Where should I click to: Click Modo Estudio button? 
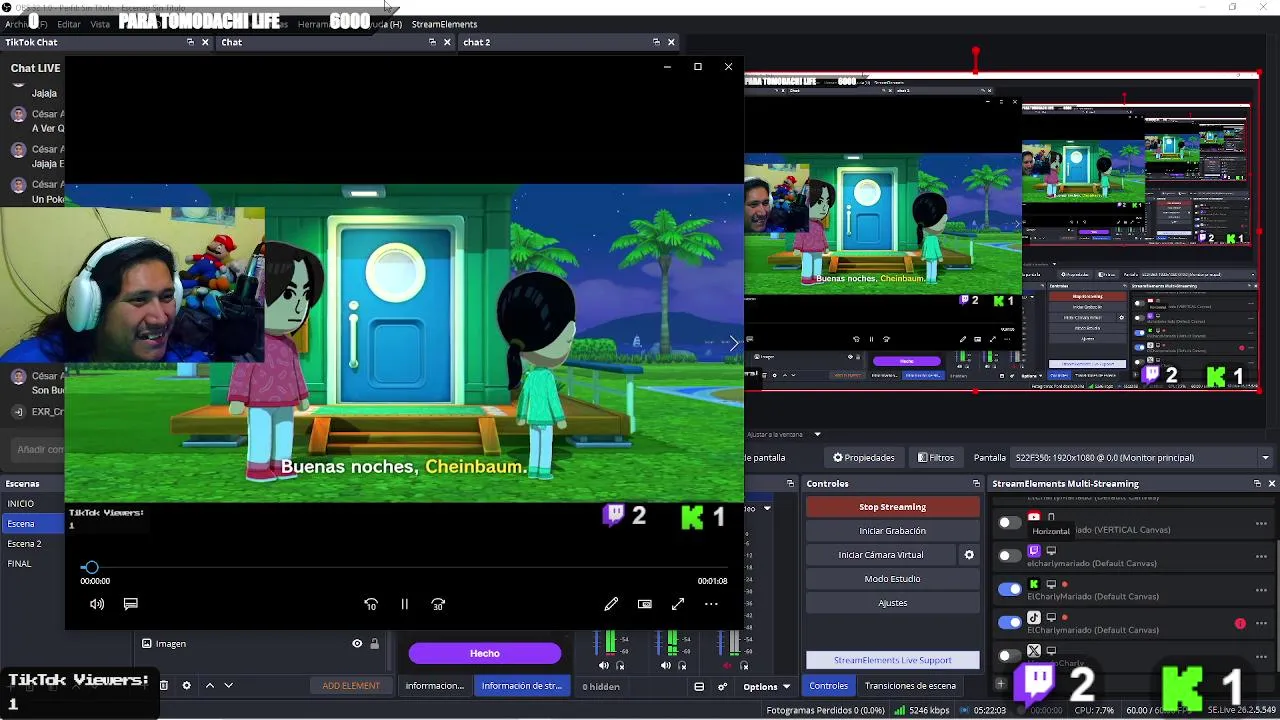click(x=892, y=579)
